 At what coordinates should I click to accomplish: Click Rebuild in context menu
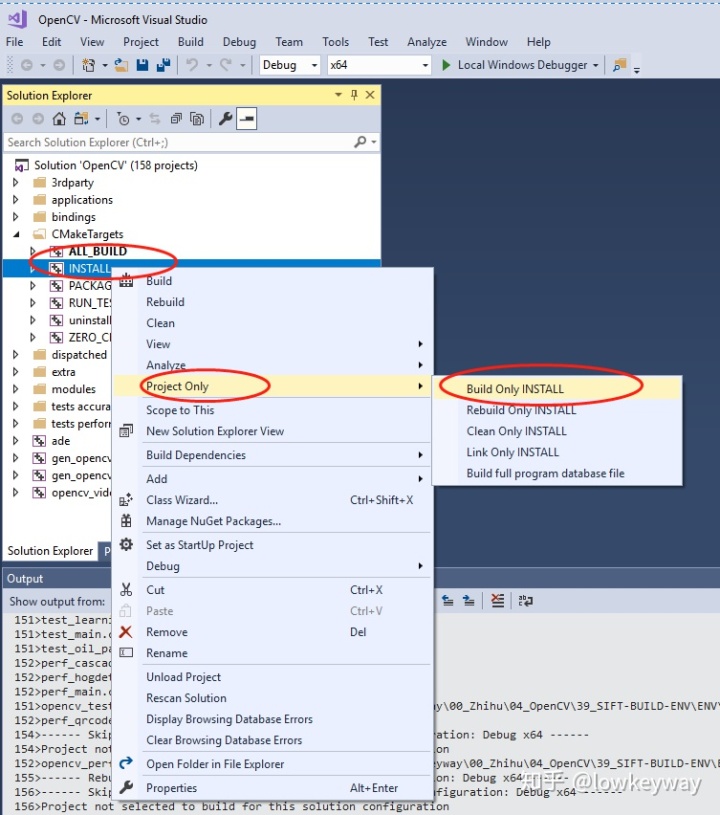pos(273,302)
